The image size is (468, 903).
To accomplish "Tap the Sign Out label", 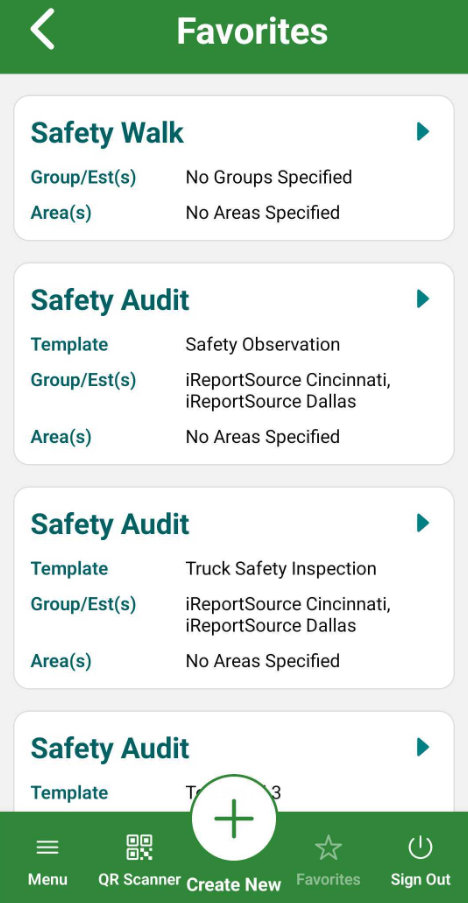I will [x=421, y=879].
